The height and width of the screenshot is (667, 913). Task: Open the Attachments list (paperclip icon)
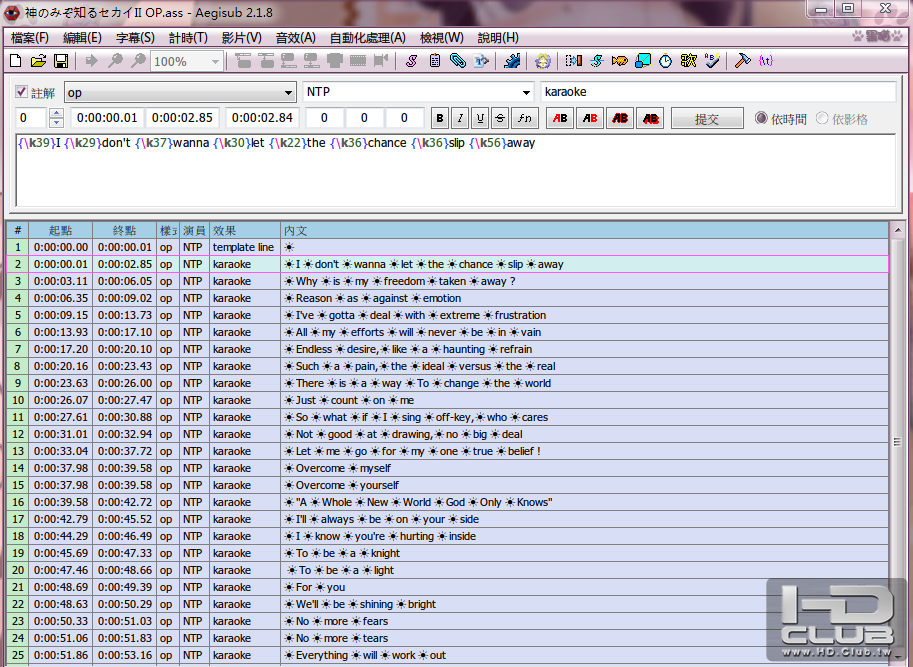coord(458,61)
